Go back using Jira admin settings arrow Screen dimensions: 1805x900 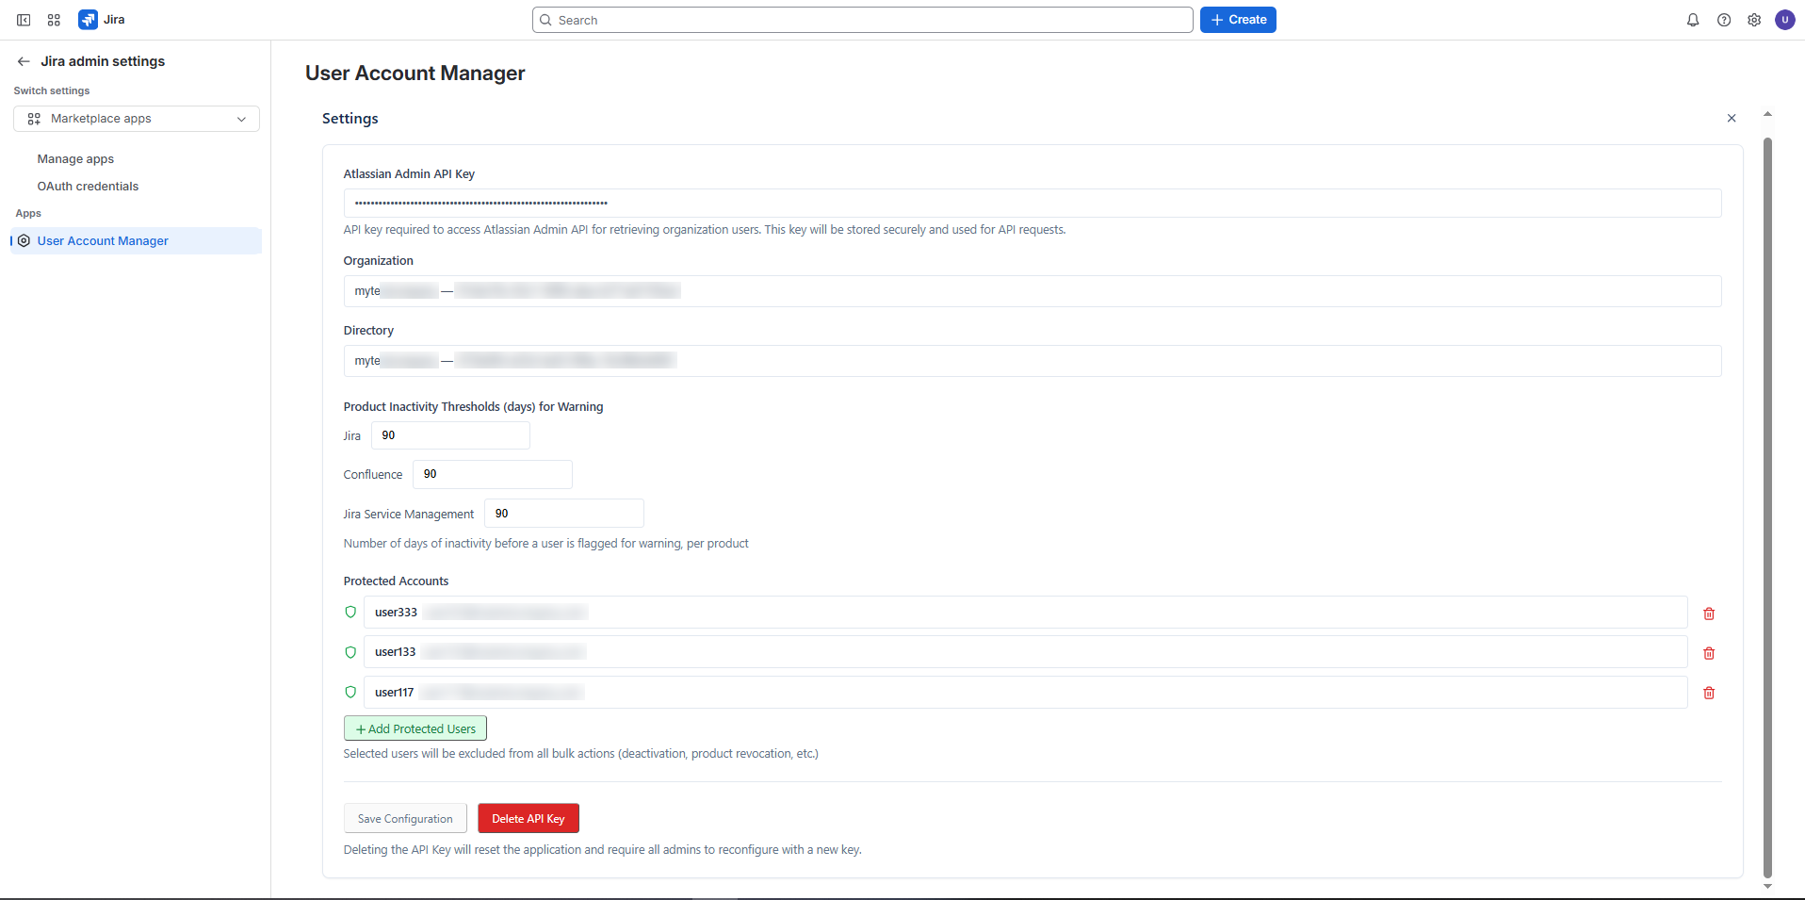[23, 62]
